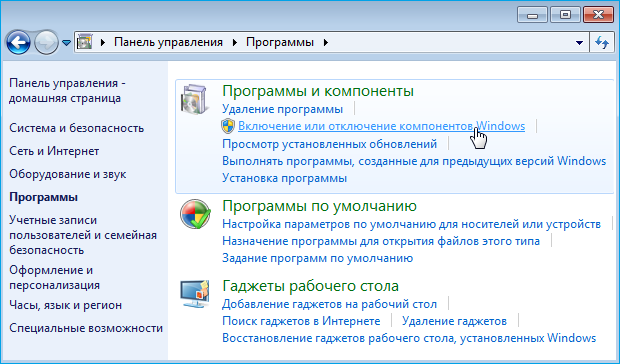This screenshot has height=364, width=620.
Task: Open Назначение программы для открытия файлов
Action: 381,241
